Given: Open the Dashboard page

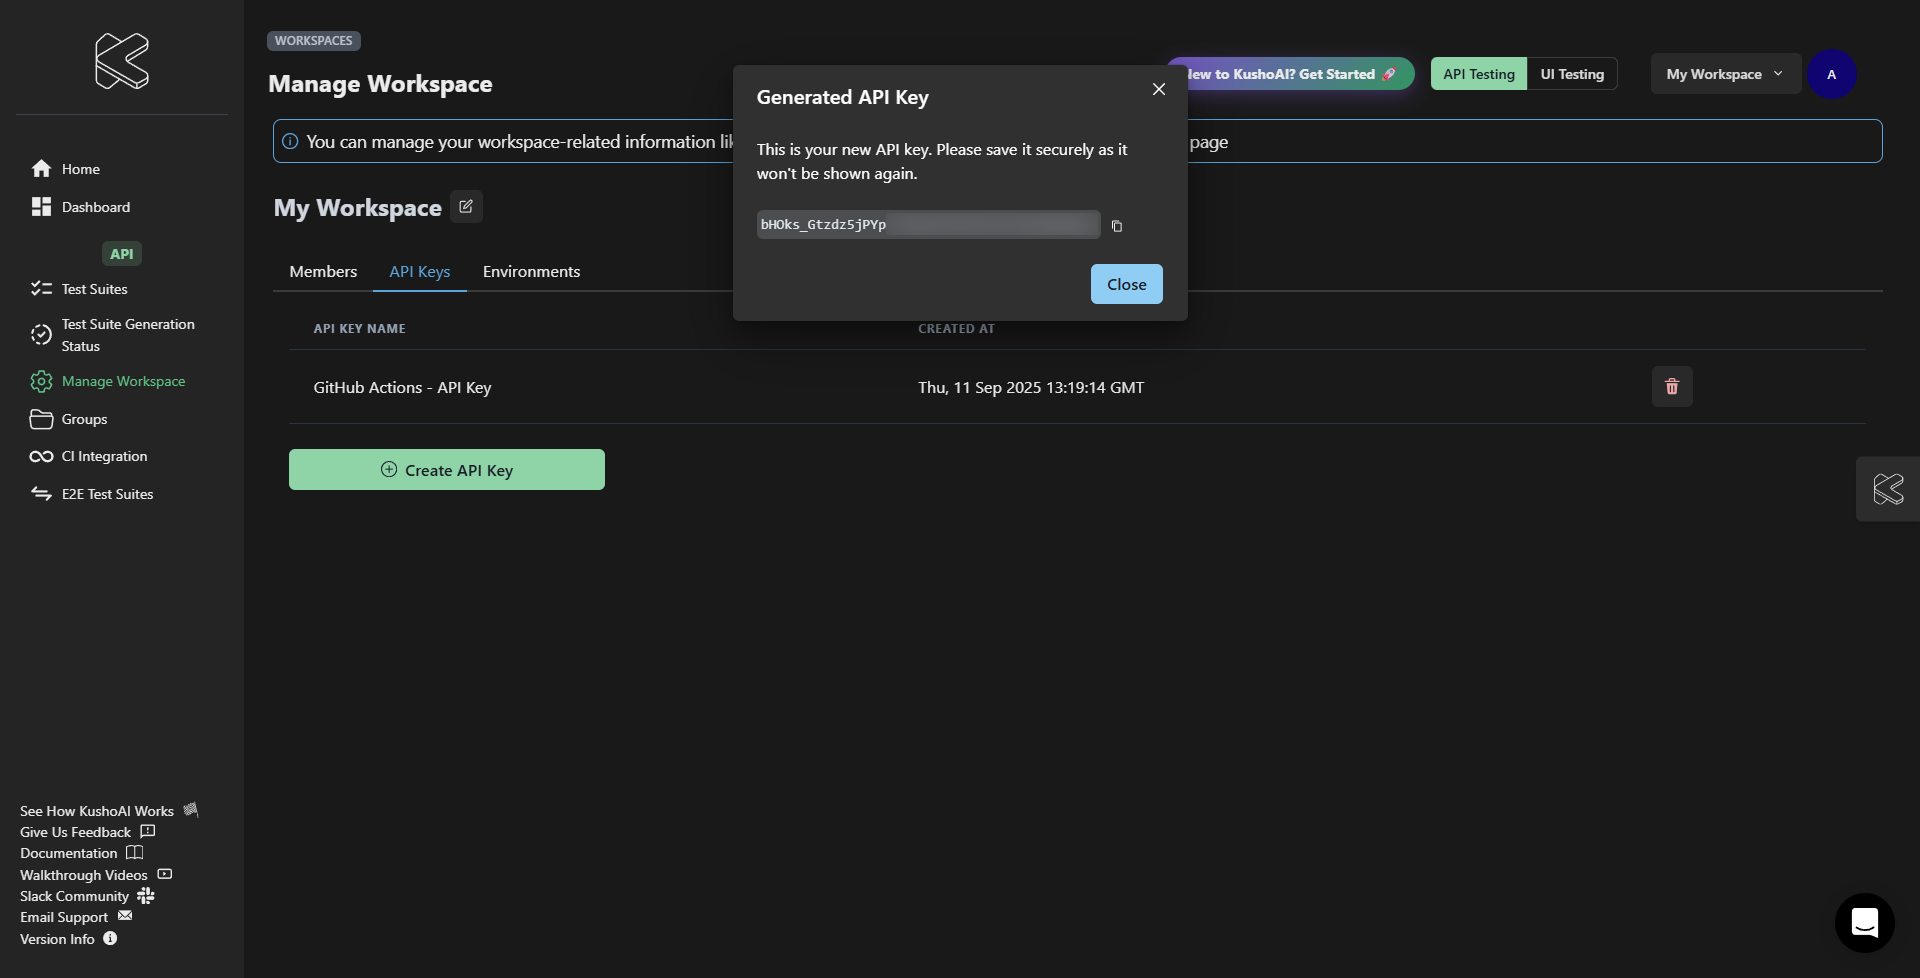Looking at the screenshot, I should pyautogui.click(x=96, y=207).
